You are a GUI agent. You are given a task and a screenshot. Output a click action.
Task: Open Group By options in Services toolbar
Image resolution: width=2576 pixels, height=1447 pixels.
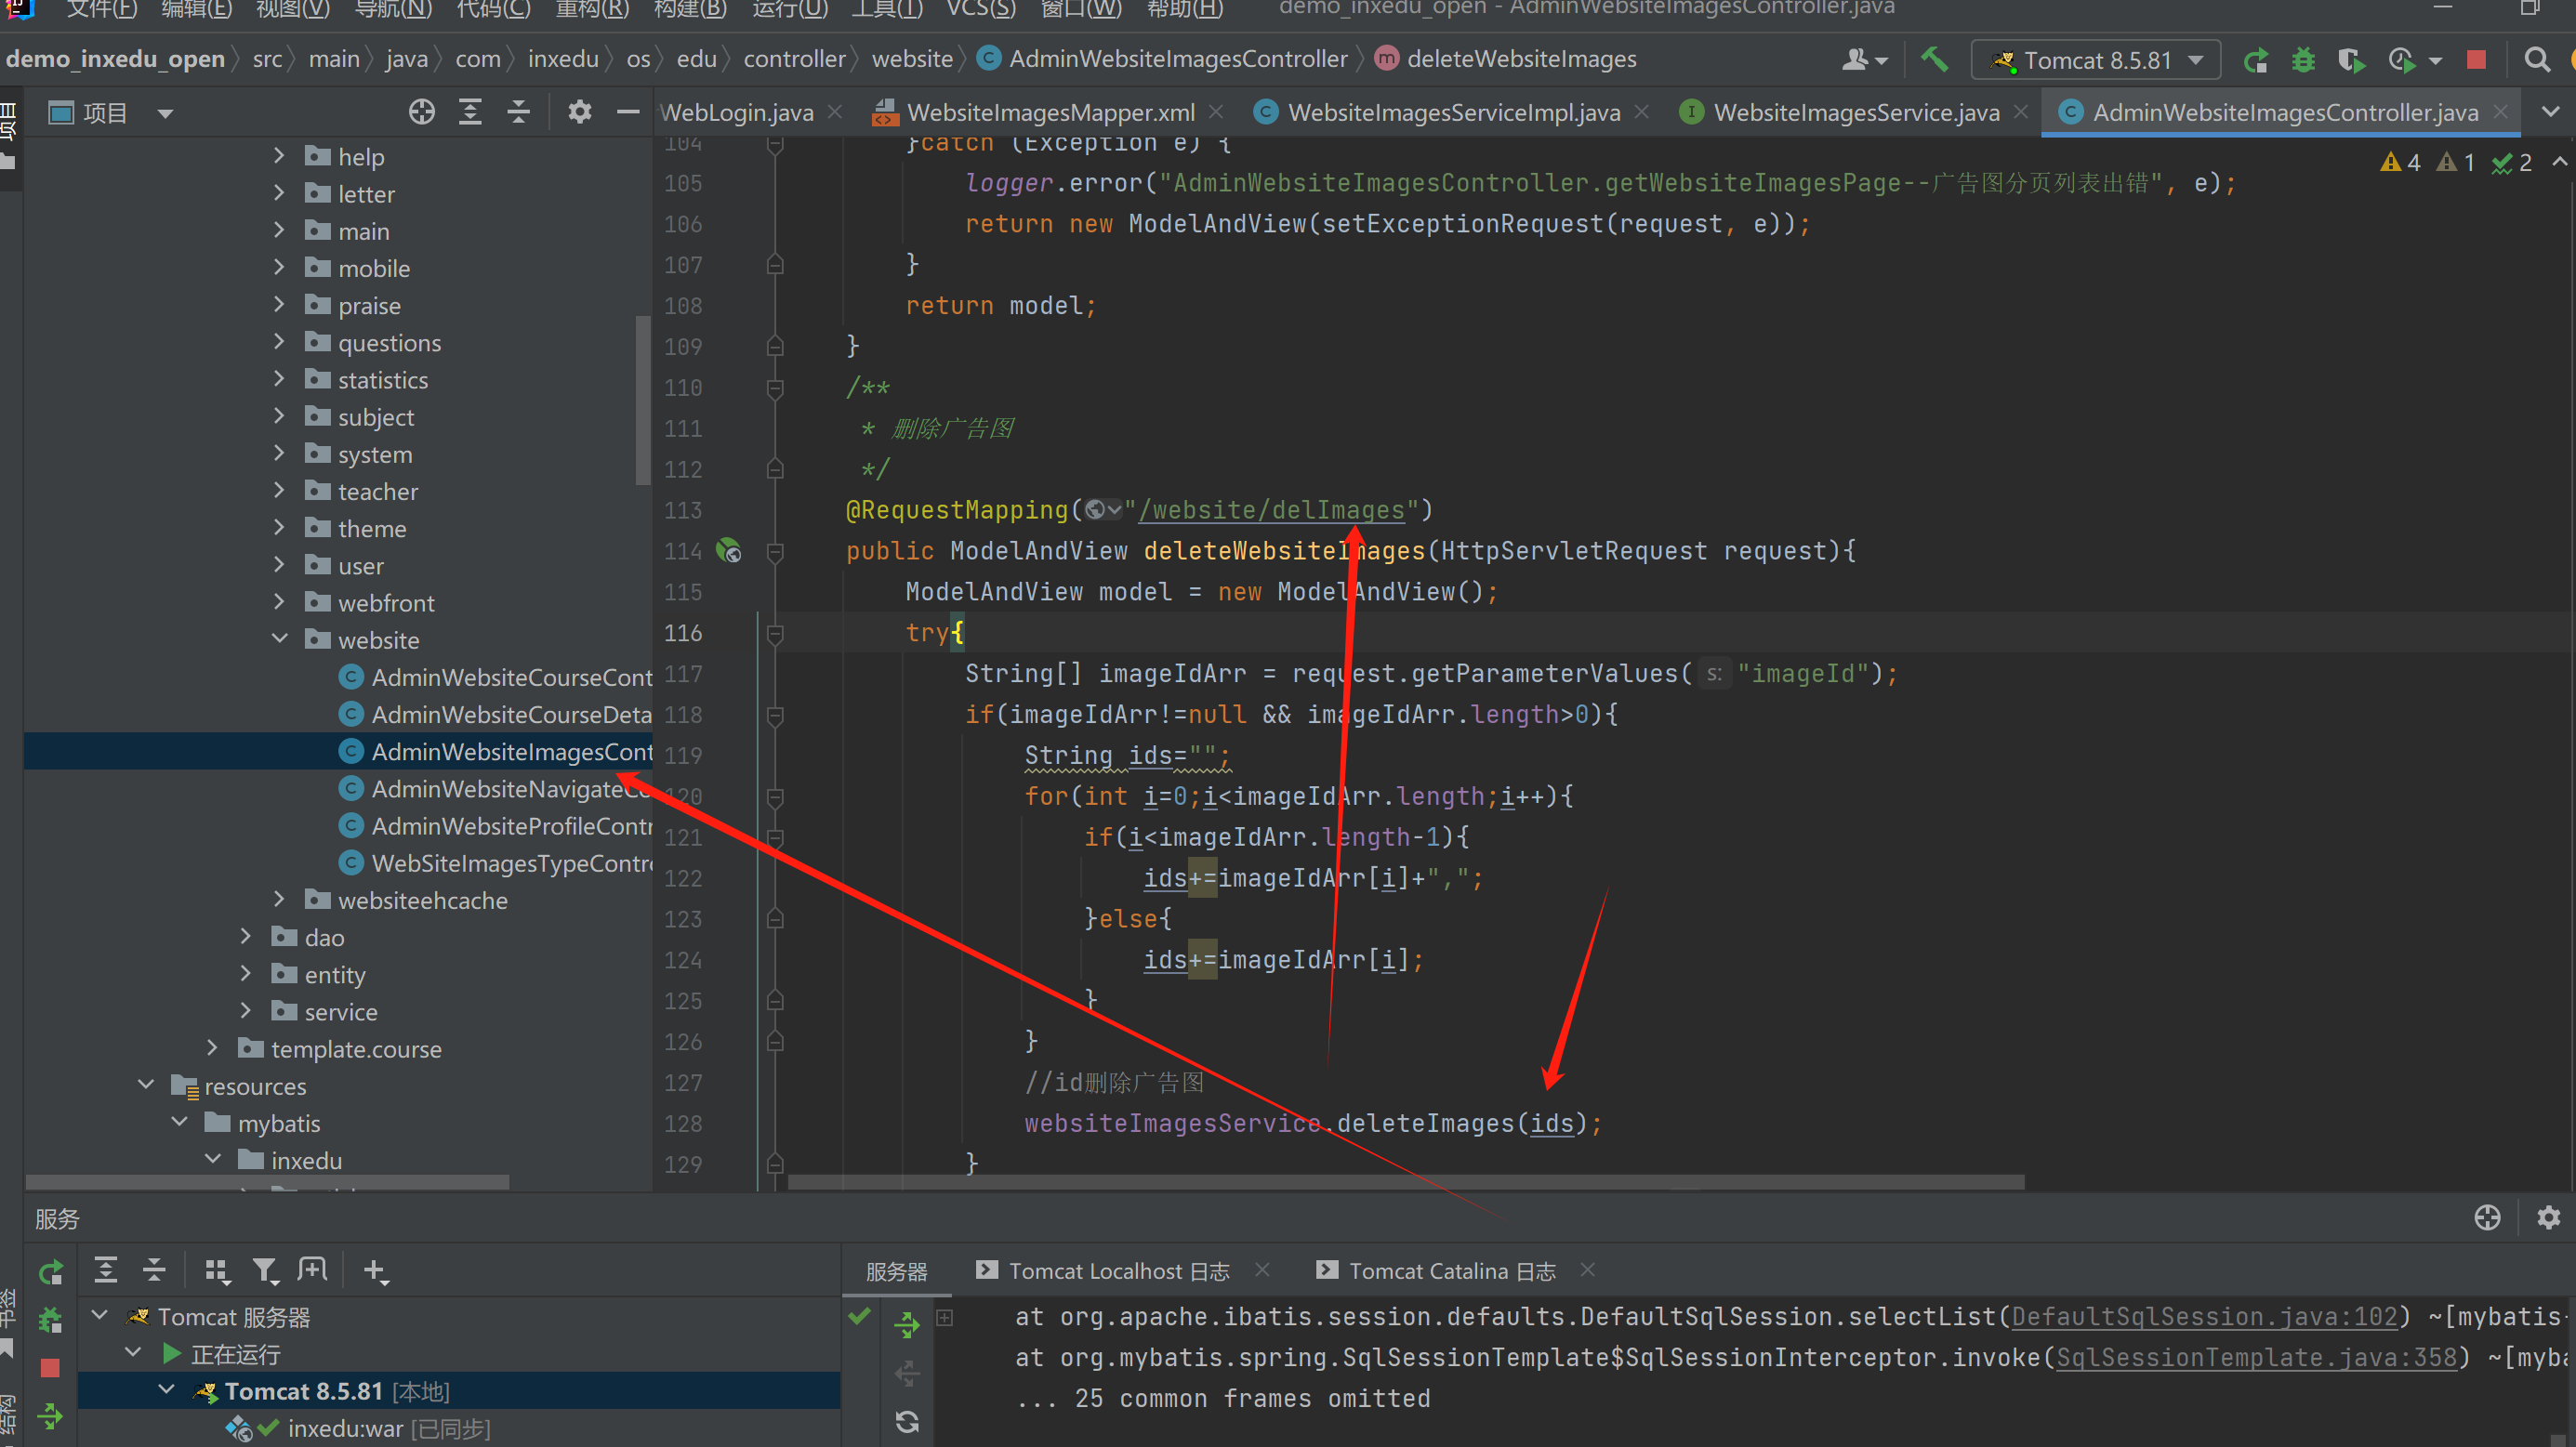pos(216,1270)
